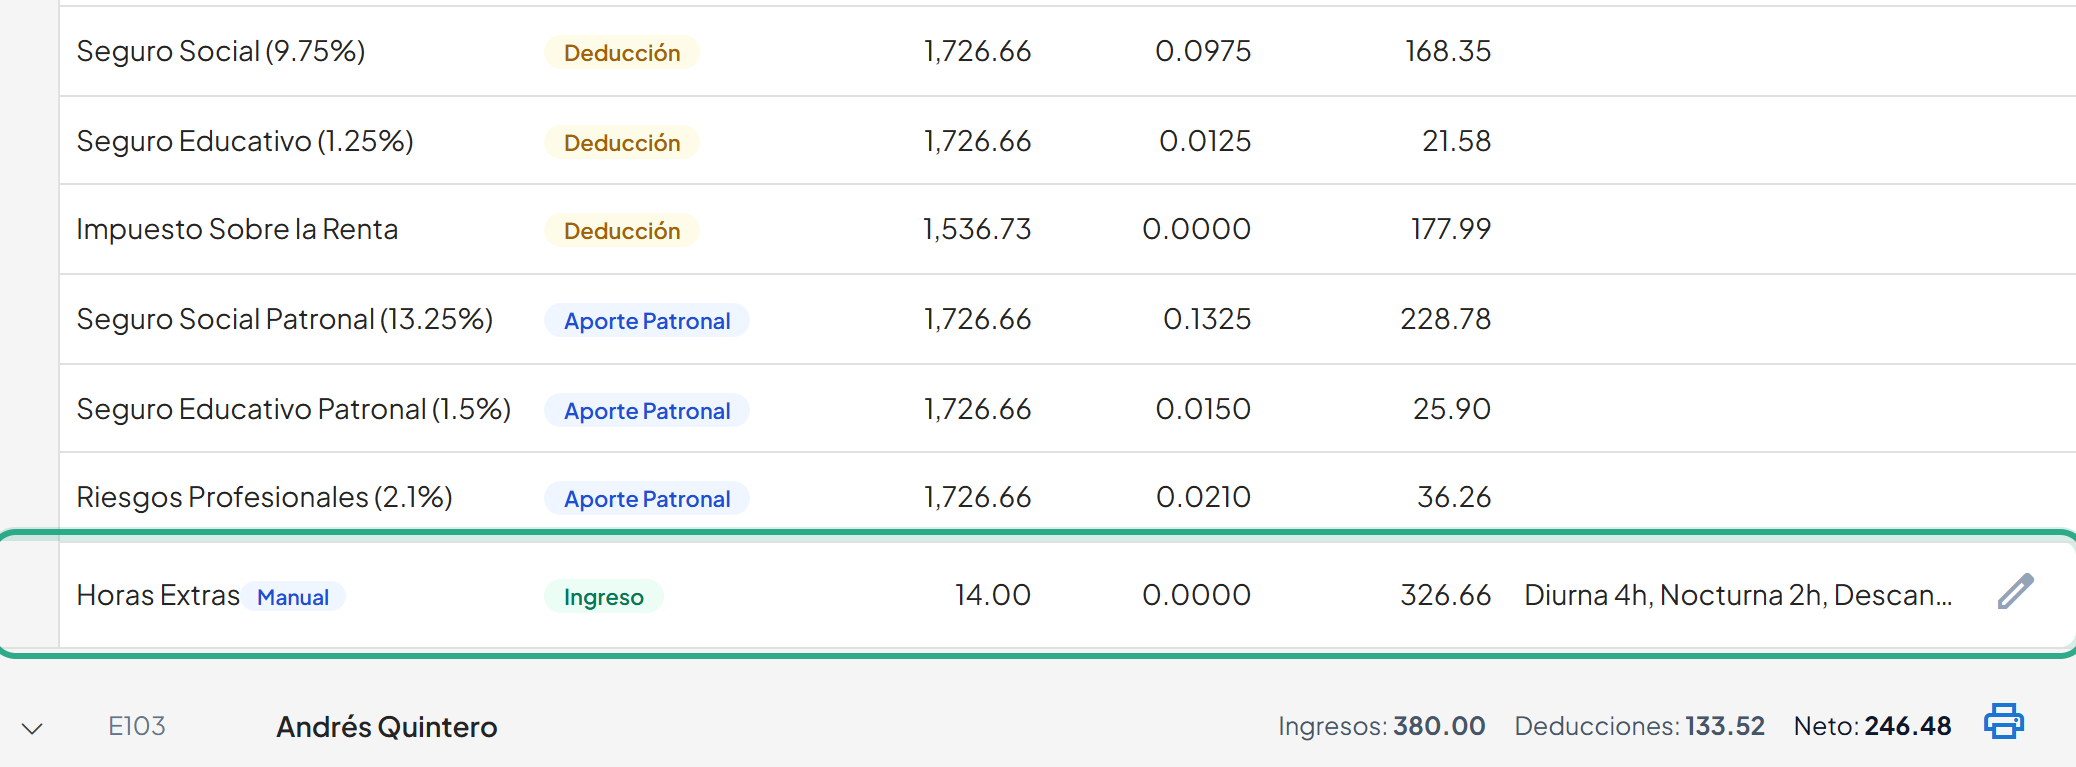2076x767 pixels.
Task: Select the Seguro Social Patronal (13.25%) label
Action: tap(285, 319)
